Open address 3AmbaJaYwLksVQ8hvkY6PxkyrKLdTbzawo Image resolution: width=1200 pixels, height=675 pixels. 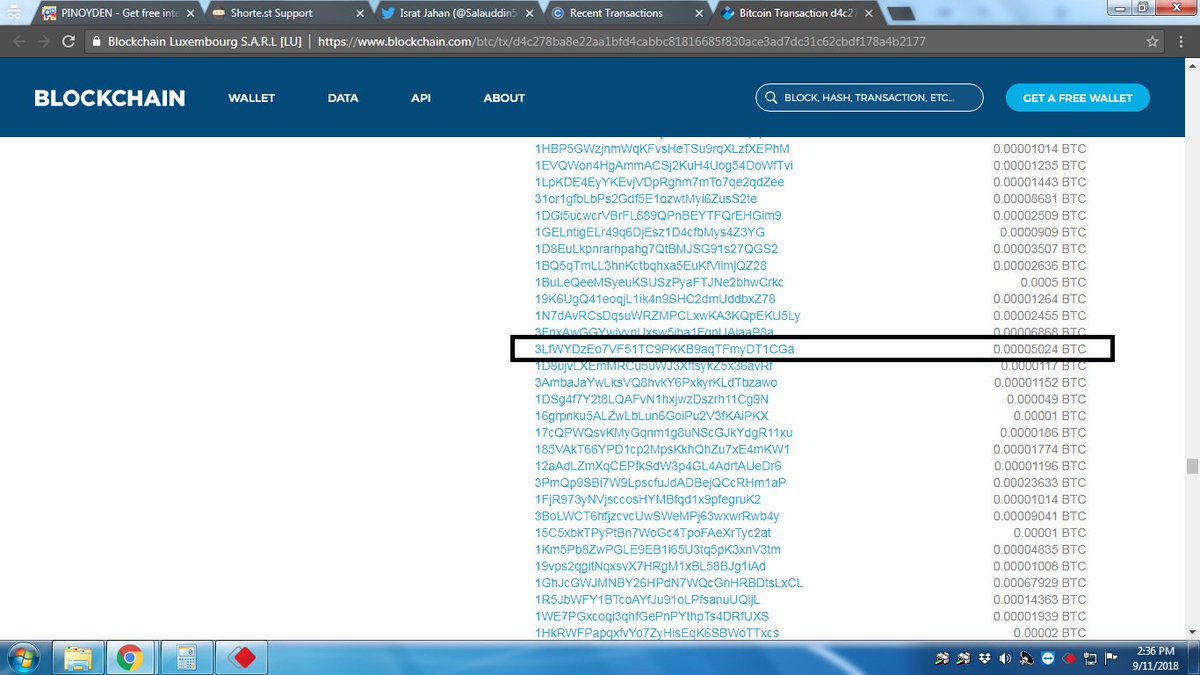(656, 383)
